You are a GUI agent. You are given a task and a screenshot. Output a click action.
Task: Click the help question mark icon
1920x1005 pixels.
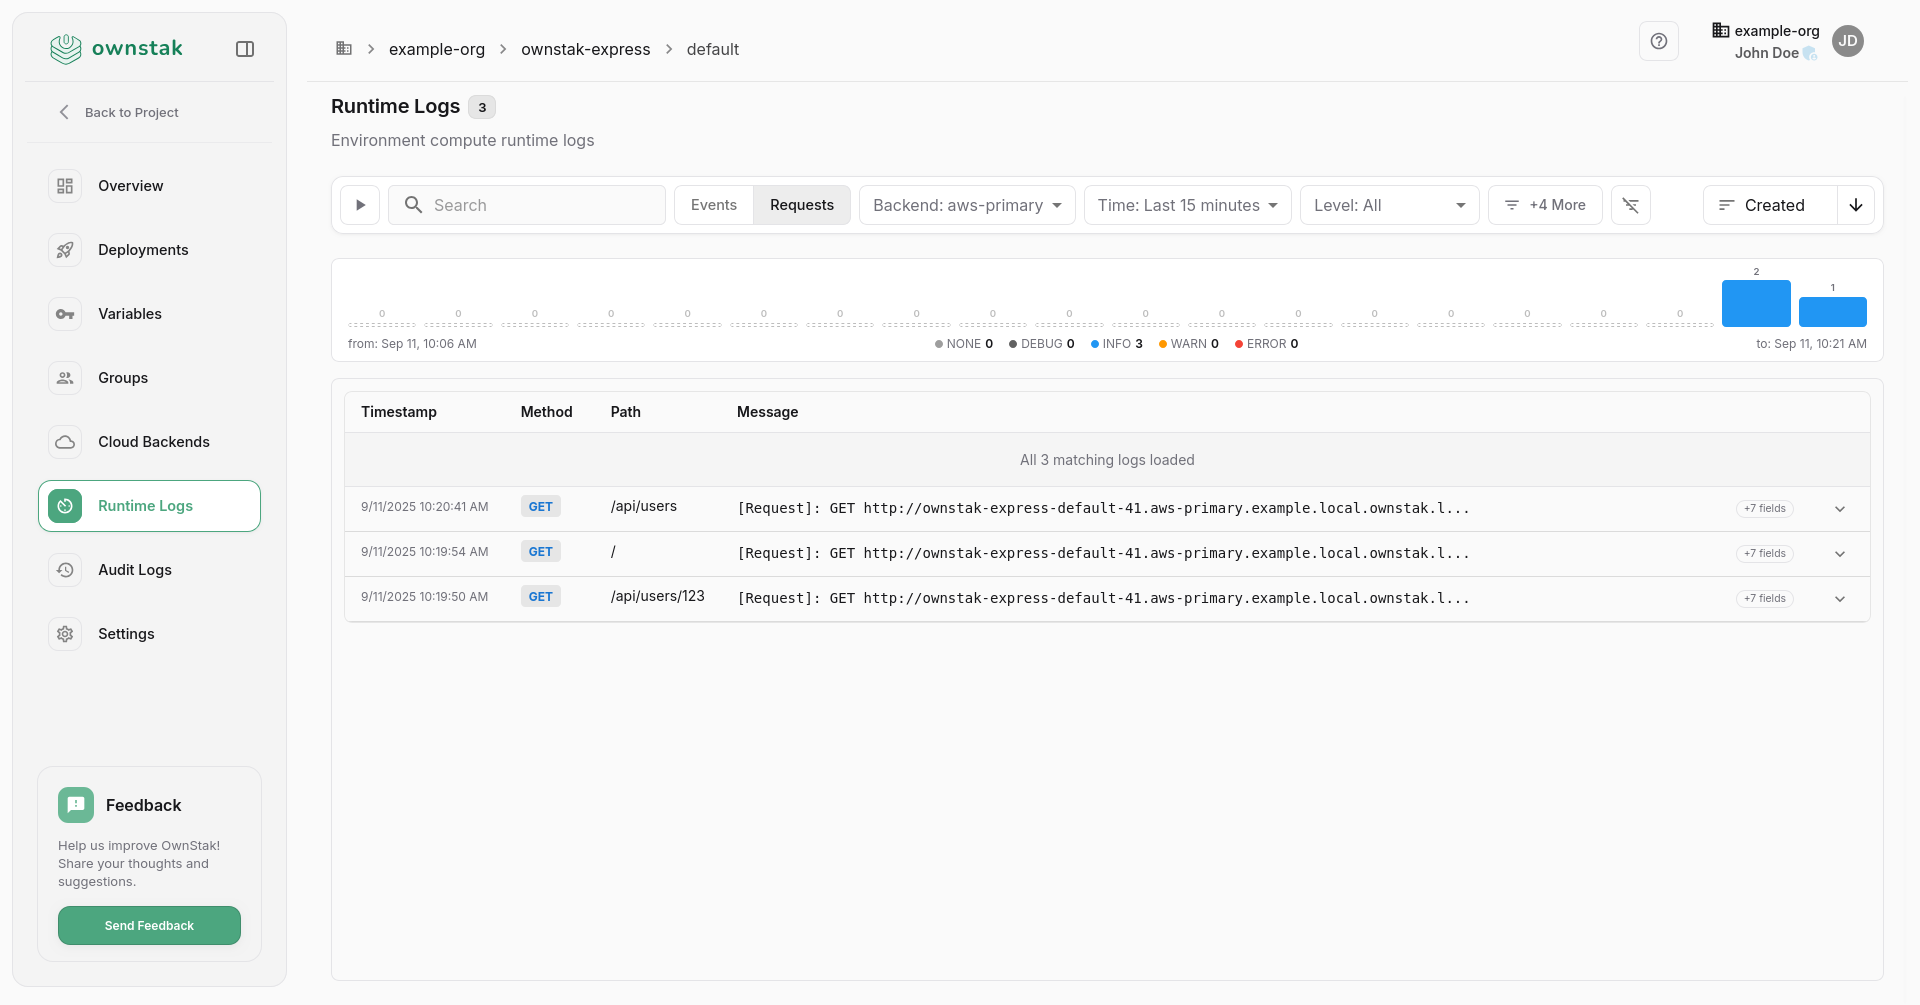pos(1658,41)
